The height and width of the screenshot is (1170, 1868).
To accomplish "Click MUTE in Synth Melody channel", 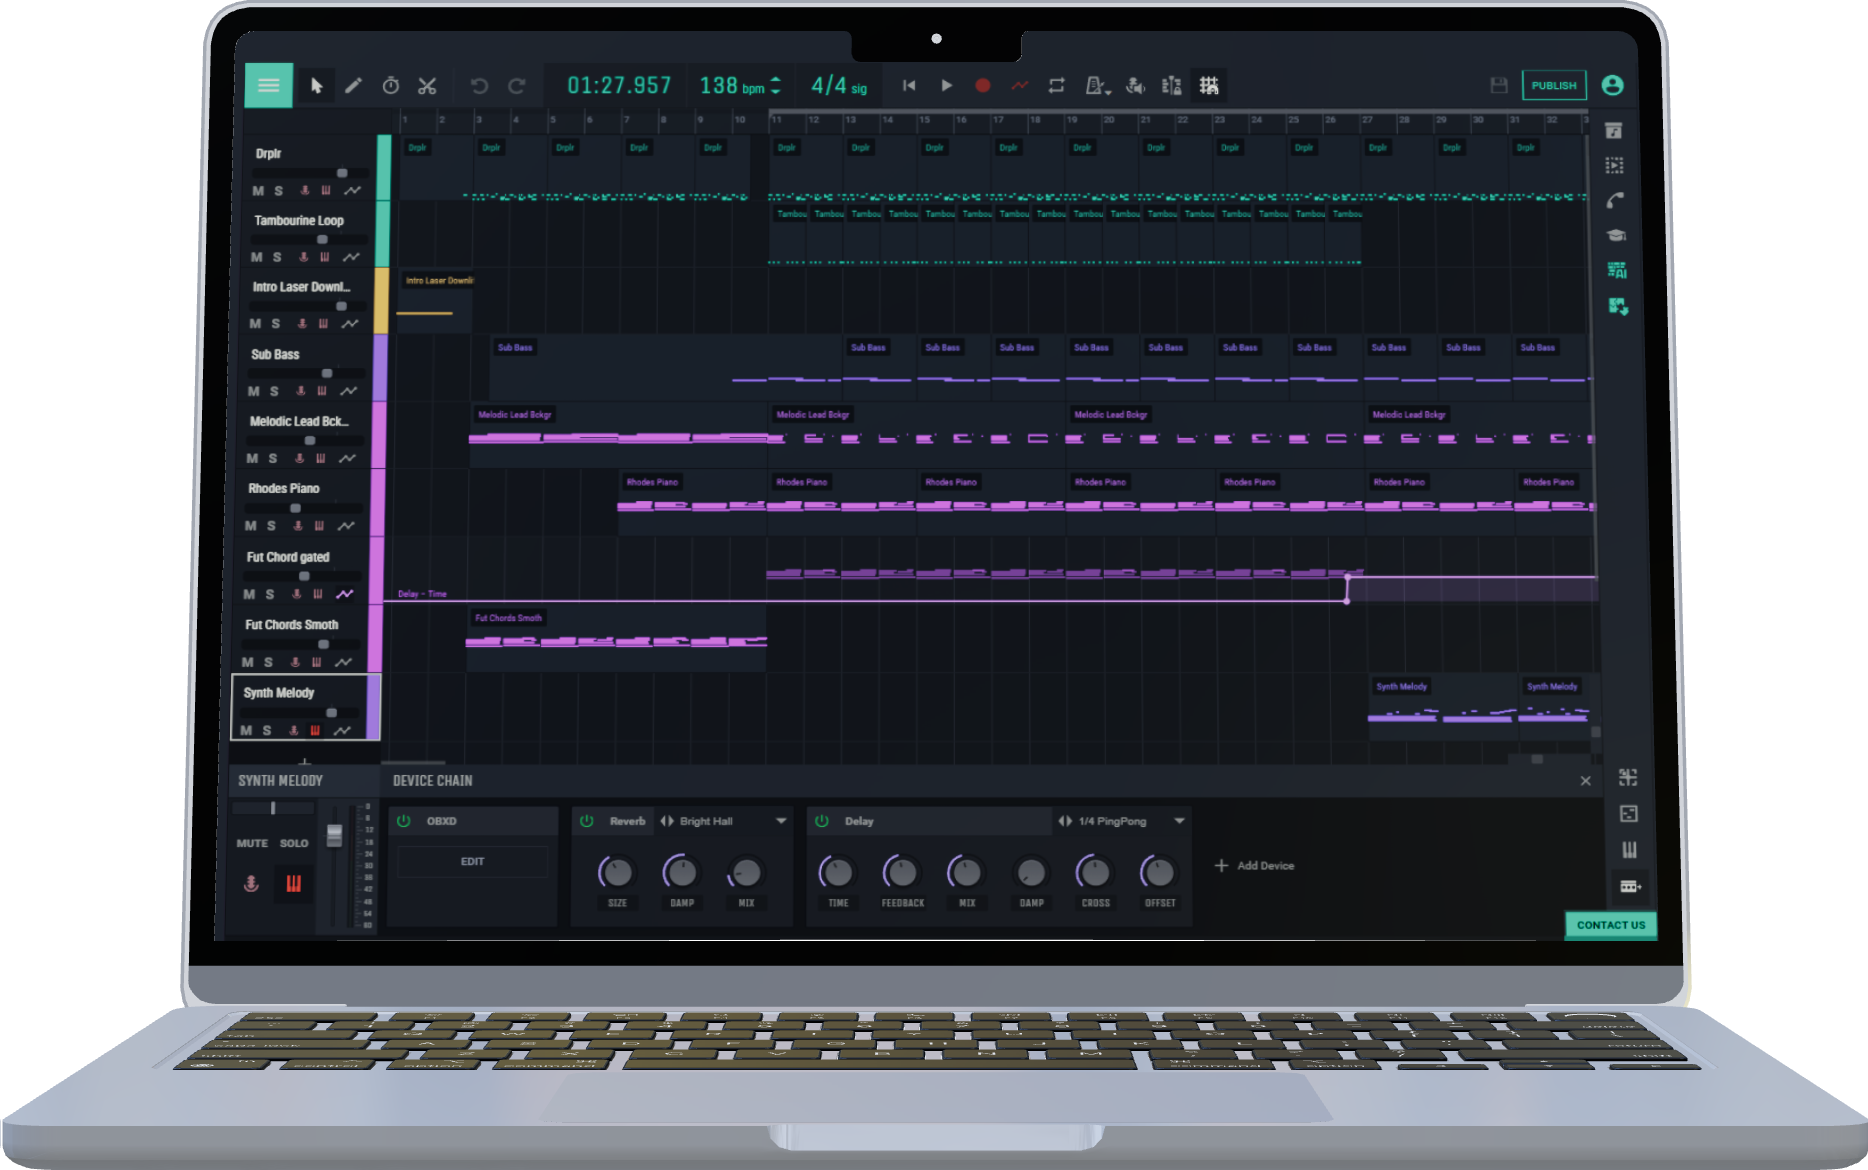I will (252, 844).
